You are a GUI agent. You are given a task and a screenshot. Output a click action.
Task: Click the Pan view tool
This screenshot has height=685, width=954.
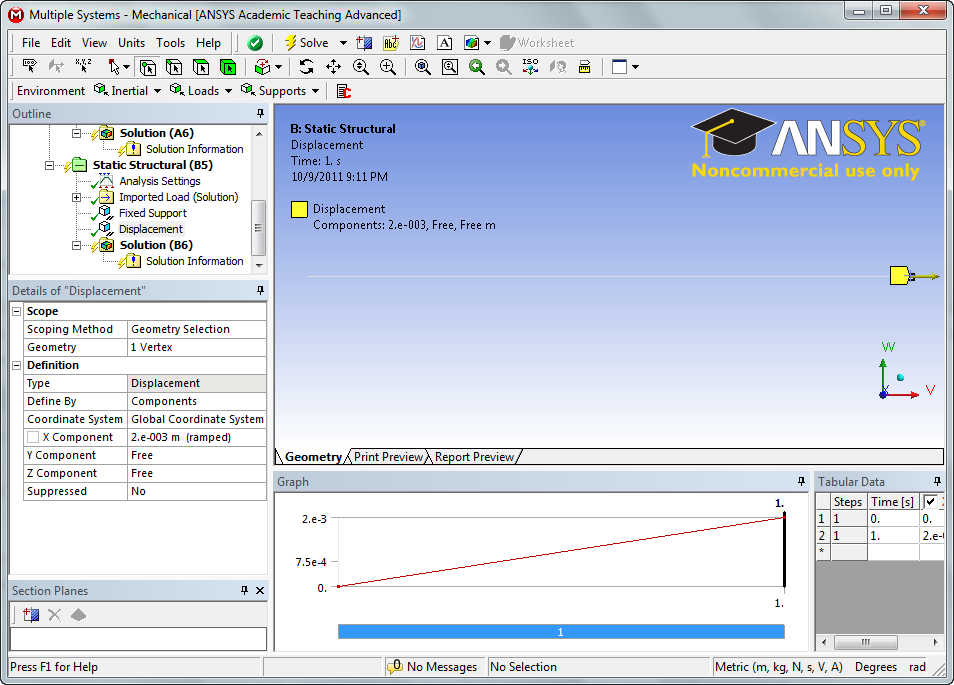point(333,67)
